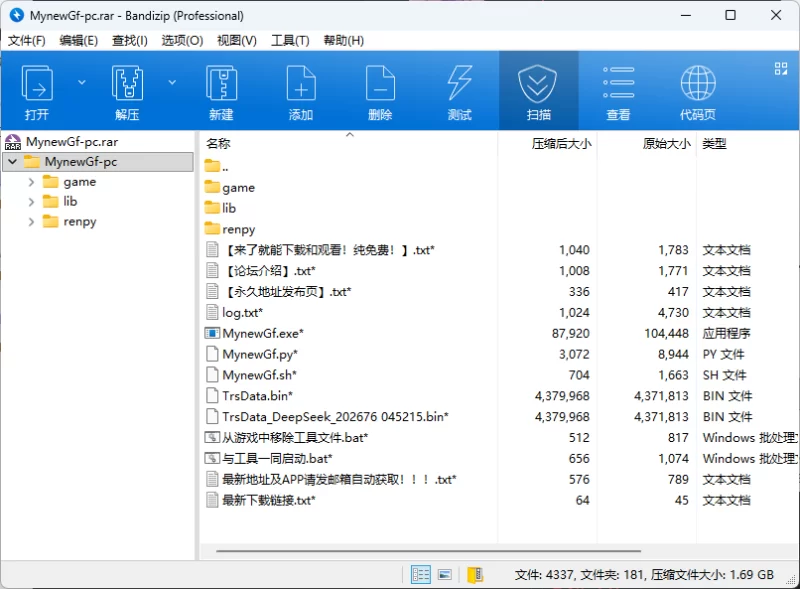The height and width of the screenshot is (589, 800).
Task: Open the dropdown arrow next to 解压
Action: point(172,82)
